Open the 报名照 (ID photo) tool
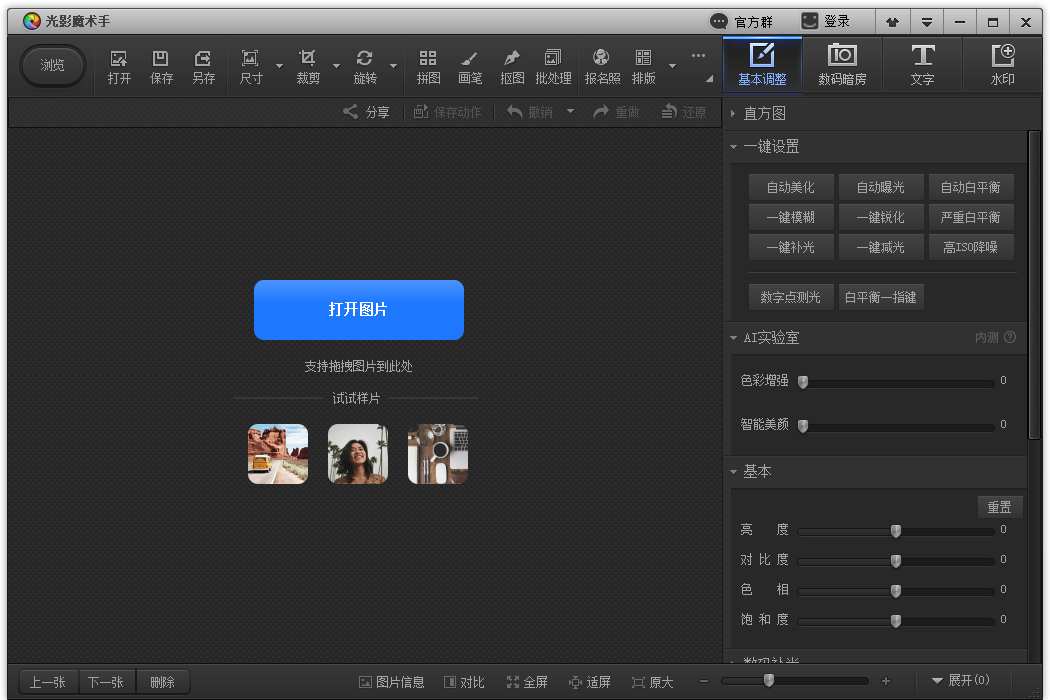1050x700 pixels. tap(602, 67)
